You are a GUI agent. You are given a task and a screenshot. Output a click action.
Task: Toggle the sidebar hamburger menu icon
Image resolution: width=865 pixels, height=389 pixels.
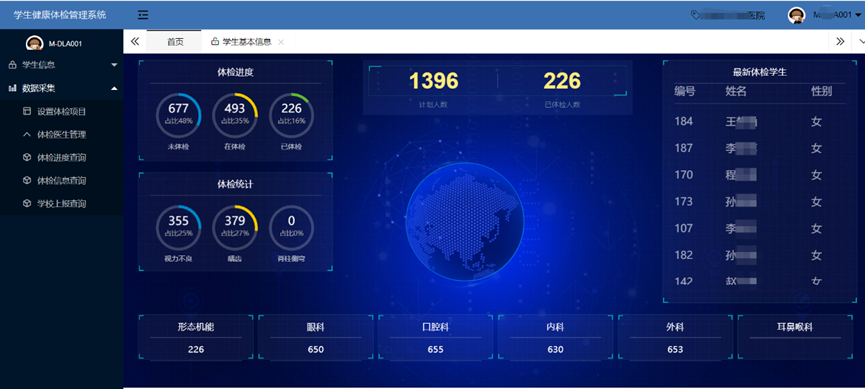tap(143, 15)
